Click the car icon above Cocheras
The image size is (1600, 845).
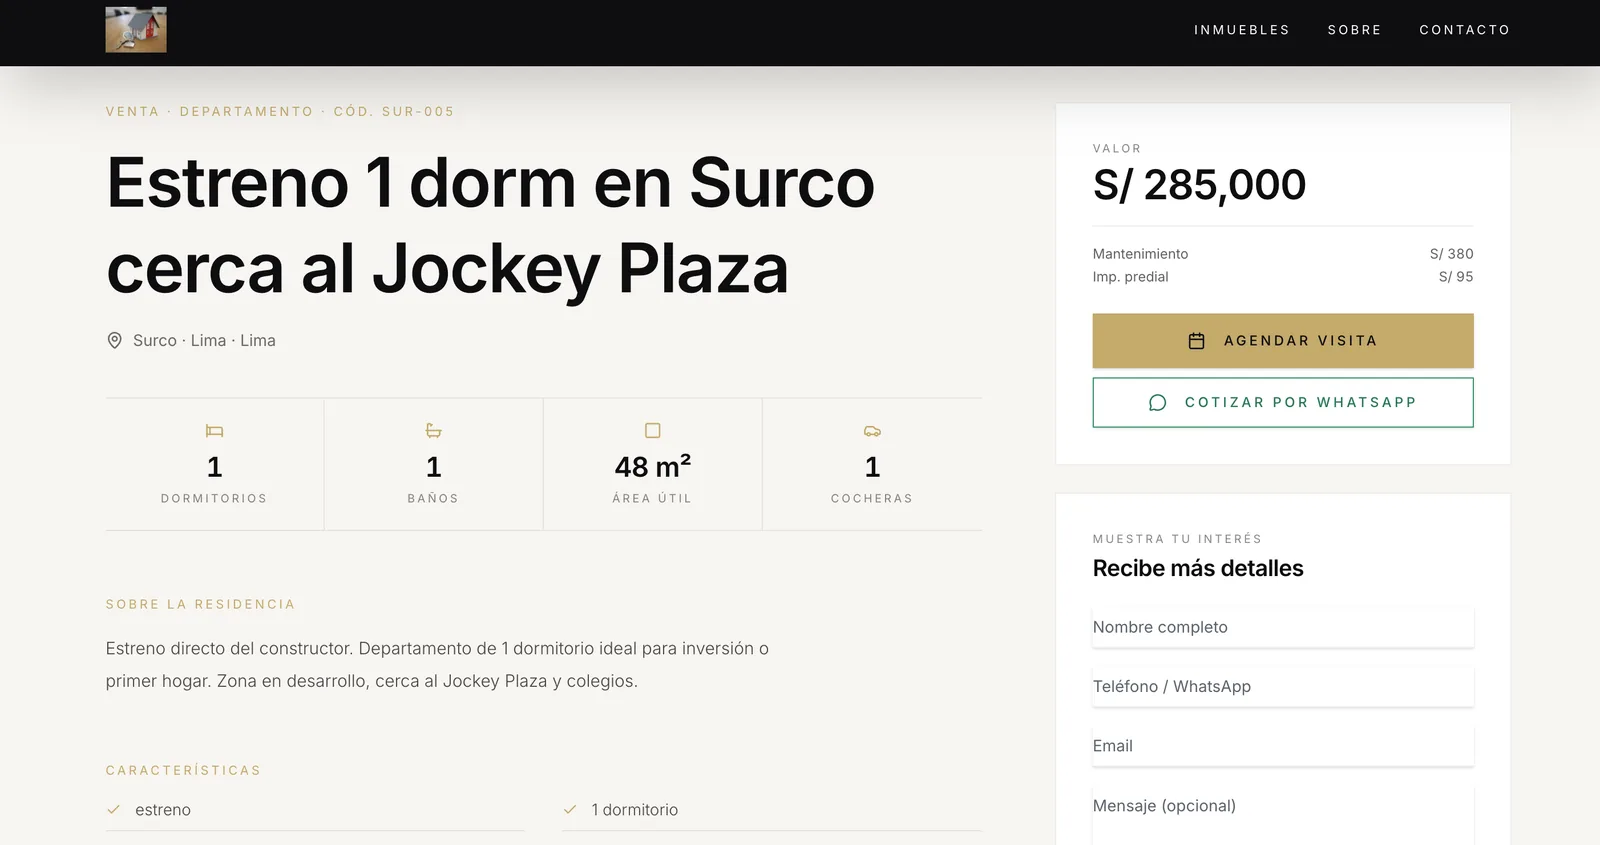[872, 431]
